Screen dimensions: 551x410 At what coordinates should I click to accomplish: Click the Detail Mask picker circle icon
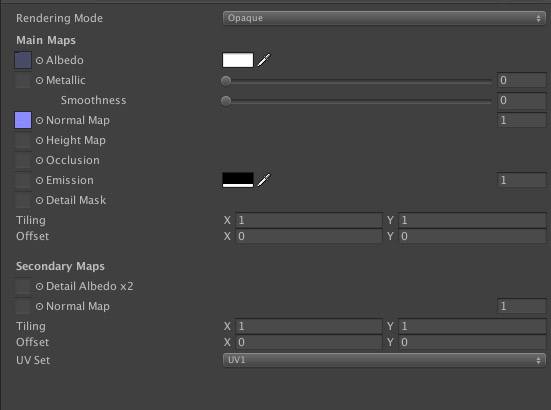(39, 201)
